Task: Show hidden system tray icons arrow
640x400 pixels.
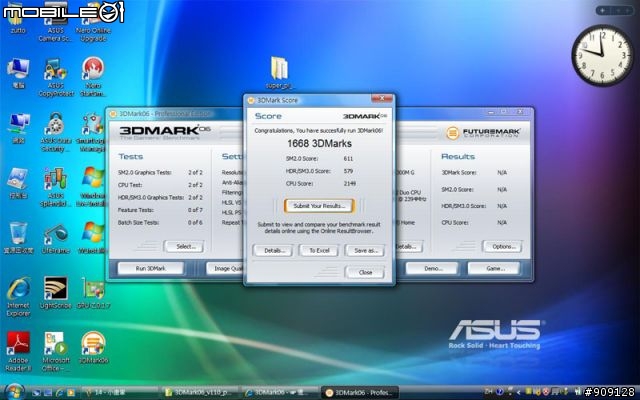Action: 518,392
